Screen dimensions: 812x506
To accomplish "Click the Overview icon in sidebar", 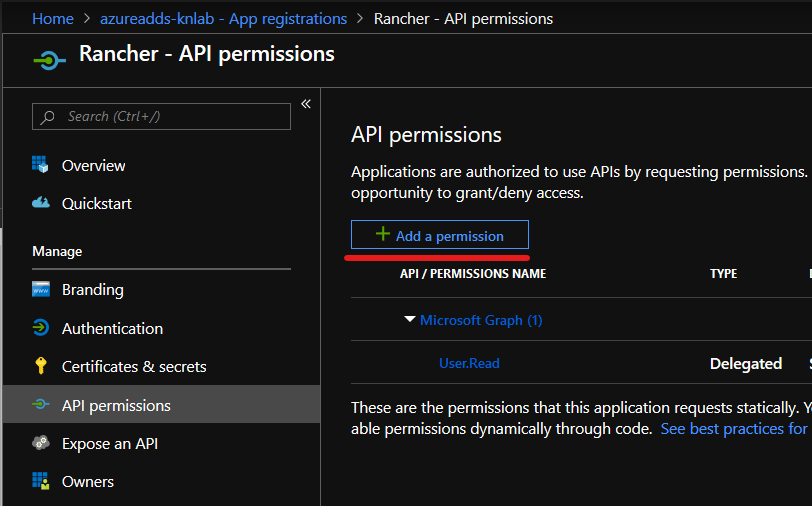I will [40, 165].
